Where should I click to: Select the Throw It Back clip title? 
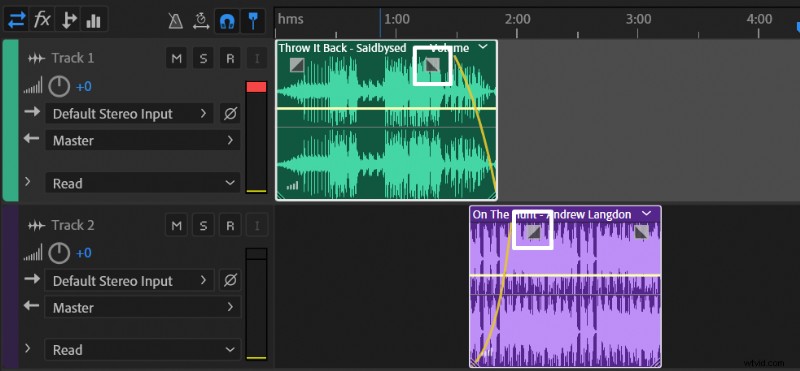[x=342, y=48]
